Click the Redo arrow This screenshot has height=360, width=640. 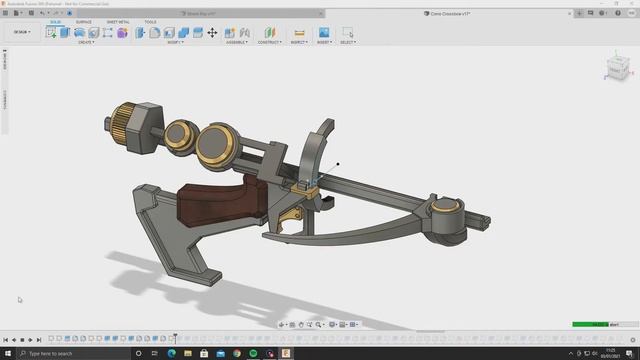tap(56, 13)
